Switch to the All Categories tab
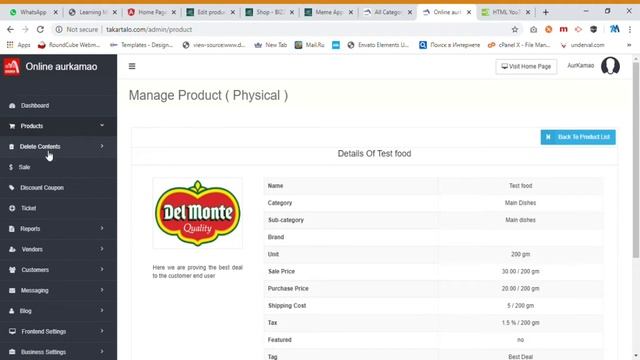The image size is (640, 360). point(388,12)
